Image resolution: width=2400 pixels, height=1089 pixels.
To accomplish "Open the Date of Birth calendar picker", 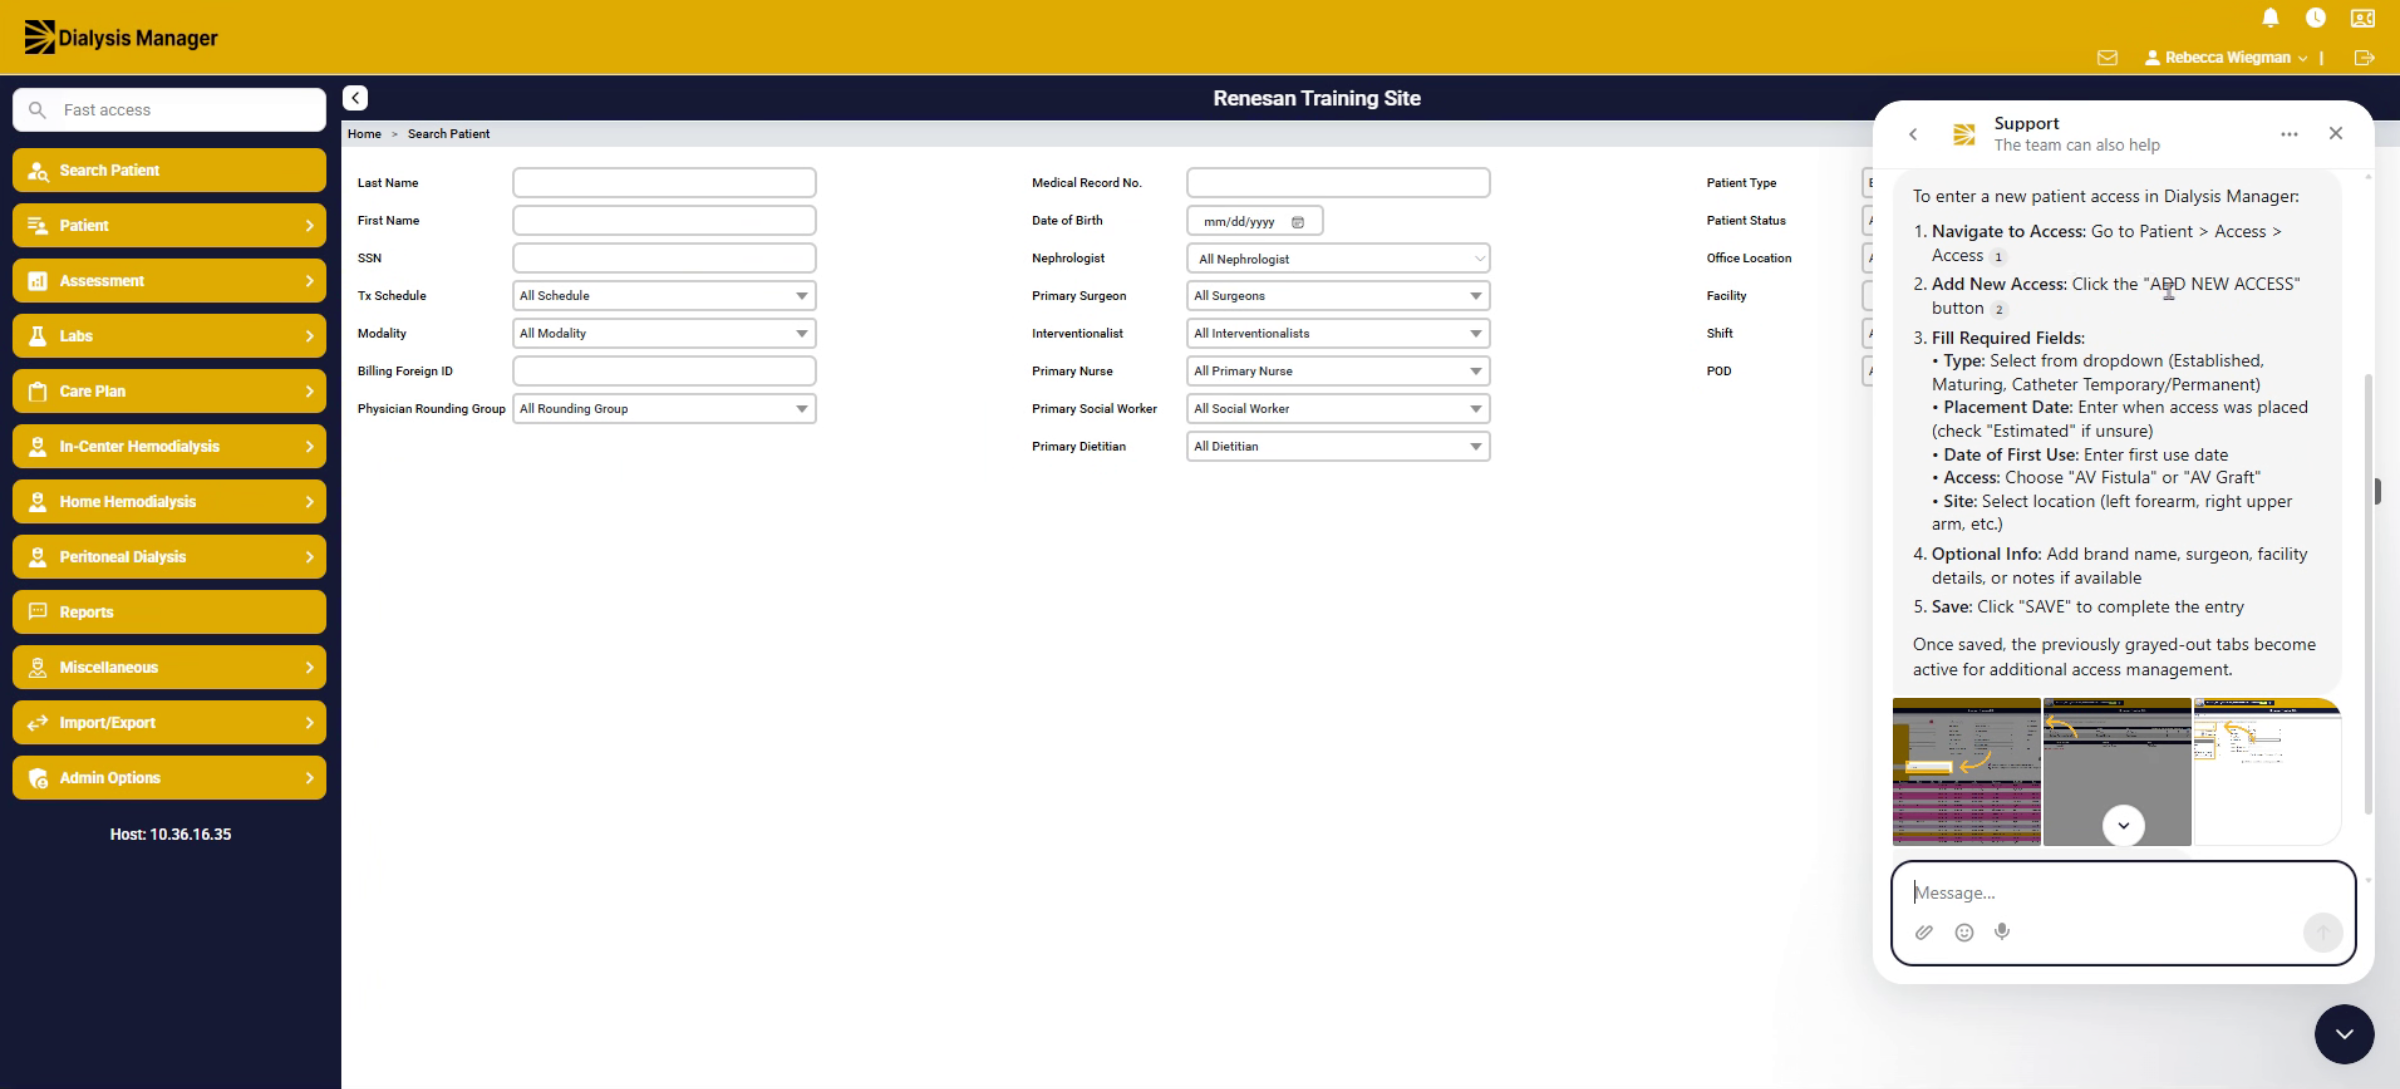I will point(1298,222).
